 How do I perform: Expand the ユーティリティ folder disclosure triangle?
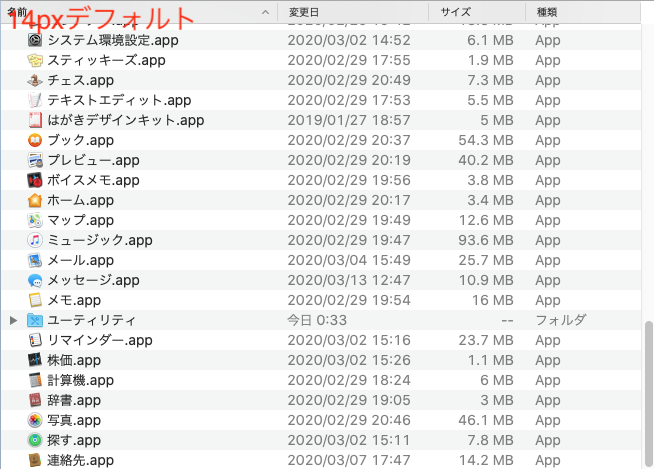pyautogui.click(x=13, y=320)
